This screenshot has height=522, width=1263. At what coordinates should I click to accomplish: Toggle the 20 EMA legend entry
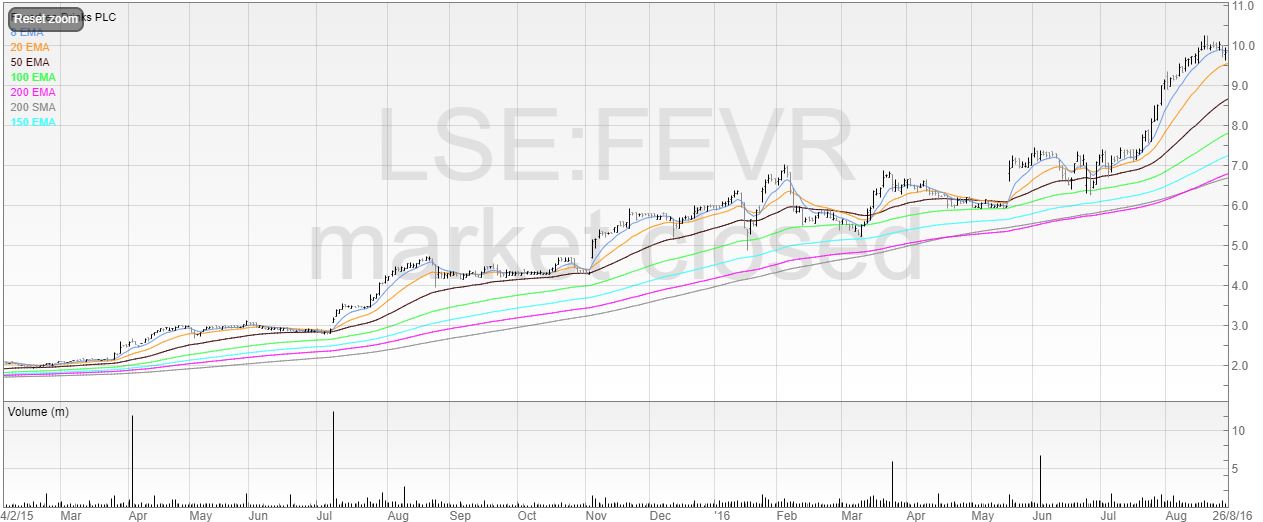click(28, 47)
